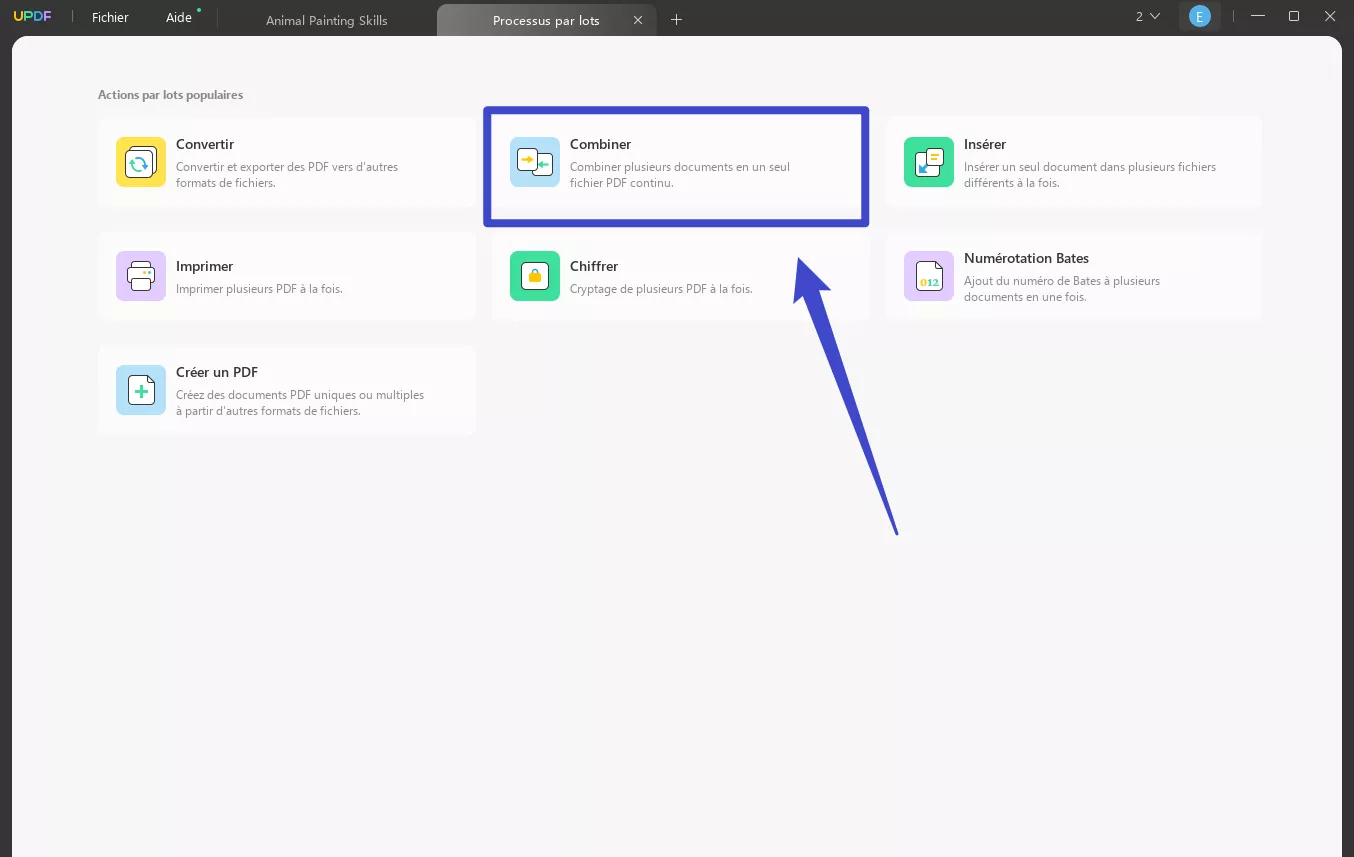Image resolution: width=1354 pixels, height=857 pixels.
Task: Open the Fichier menu
Action: [110, 18]
